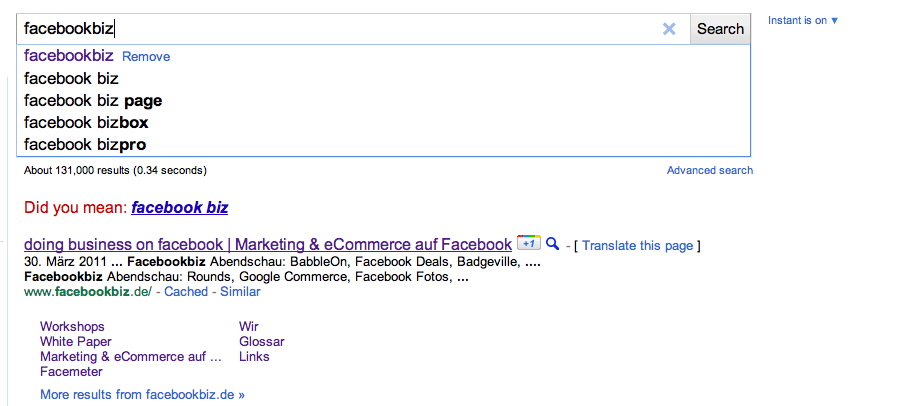Open the 'Instant is on' dropdown
The height and width of the screenshot is (406, 900).
pyautogui.click(x=803, y=20)
